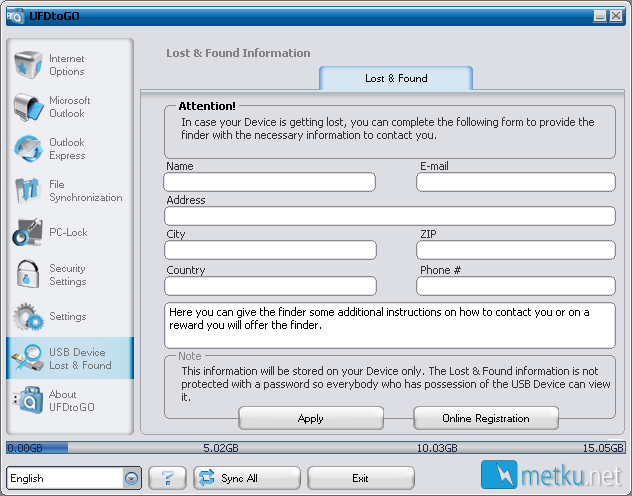Image resolution: width=633 pixels, height=496 pixels.
Task: Select USB Device Lost & Found menu item
Action: pos(70,358)
